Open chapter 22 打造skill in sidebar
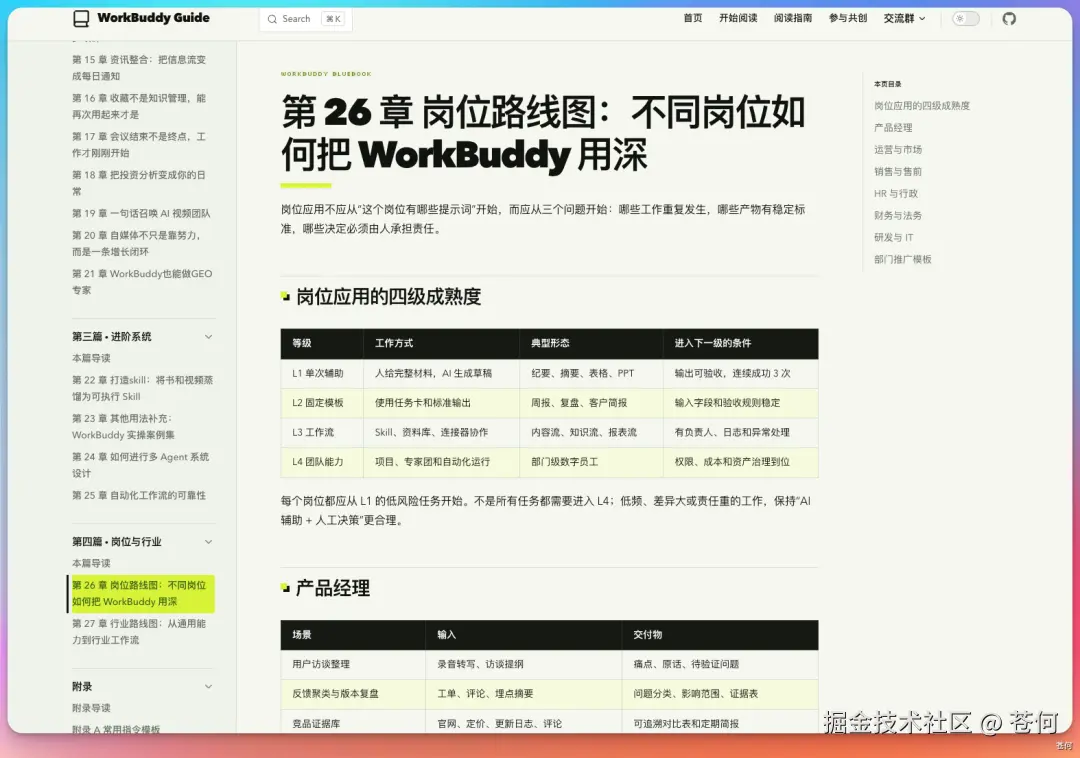Viewport: 1080px width, 758px height. pos(143,388)
